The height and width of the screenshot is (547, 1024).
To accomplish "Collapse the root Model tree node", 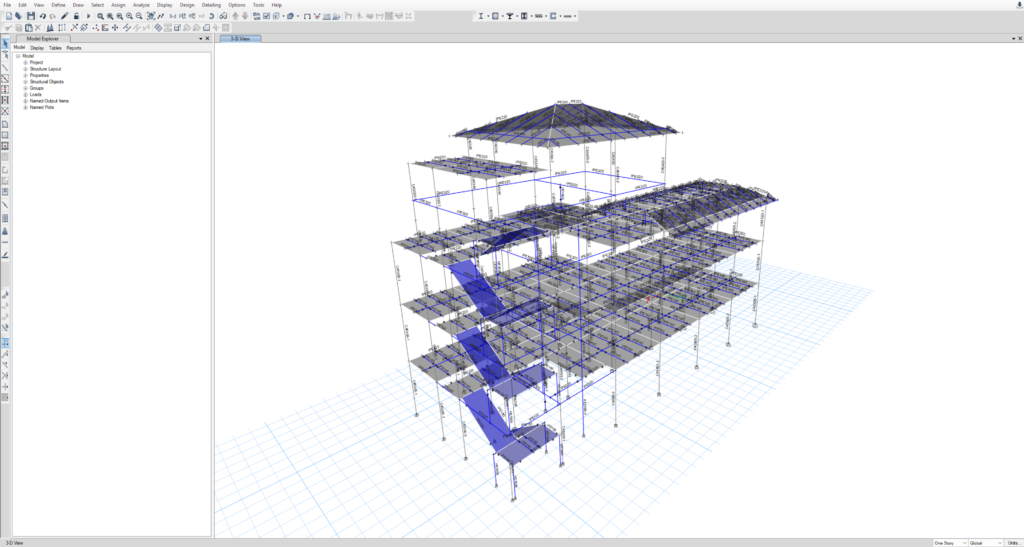I will [x=18, y=56].
